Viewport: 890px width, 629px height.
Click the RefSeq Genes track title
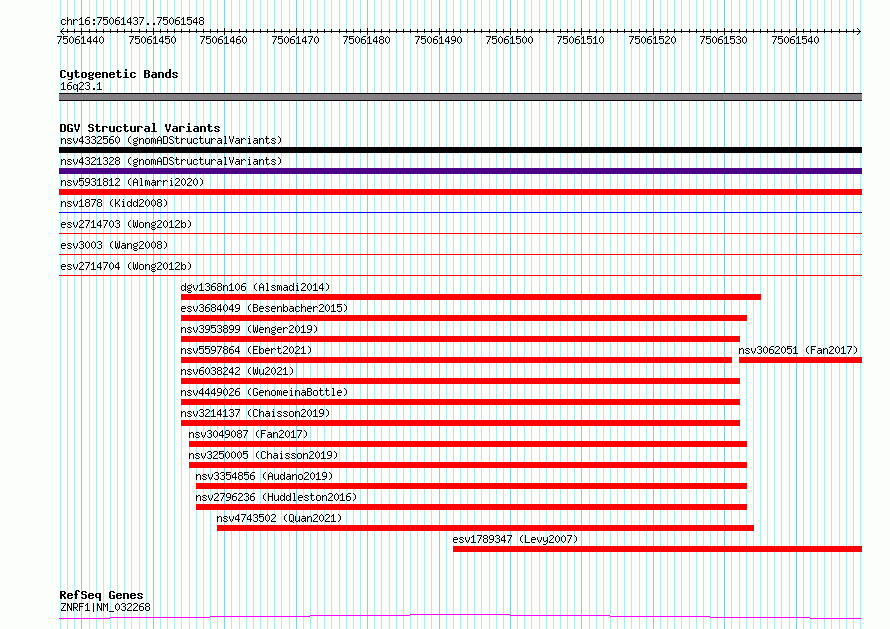101,595
